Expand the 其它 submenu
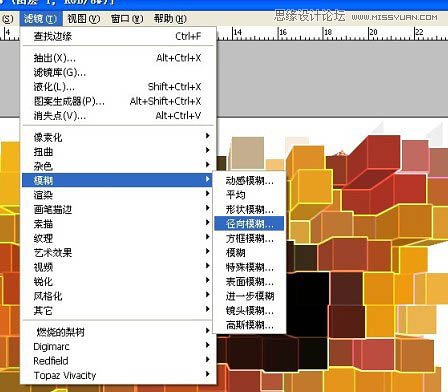The image size is (448, 392). (x=118, y=310)
